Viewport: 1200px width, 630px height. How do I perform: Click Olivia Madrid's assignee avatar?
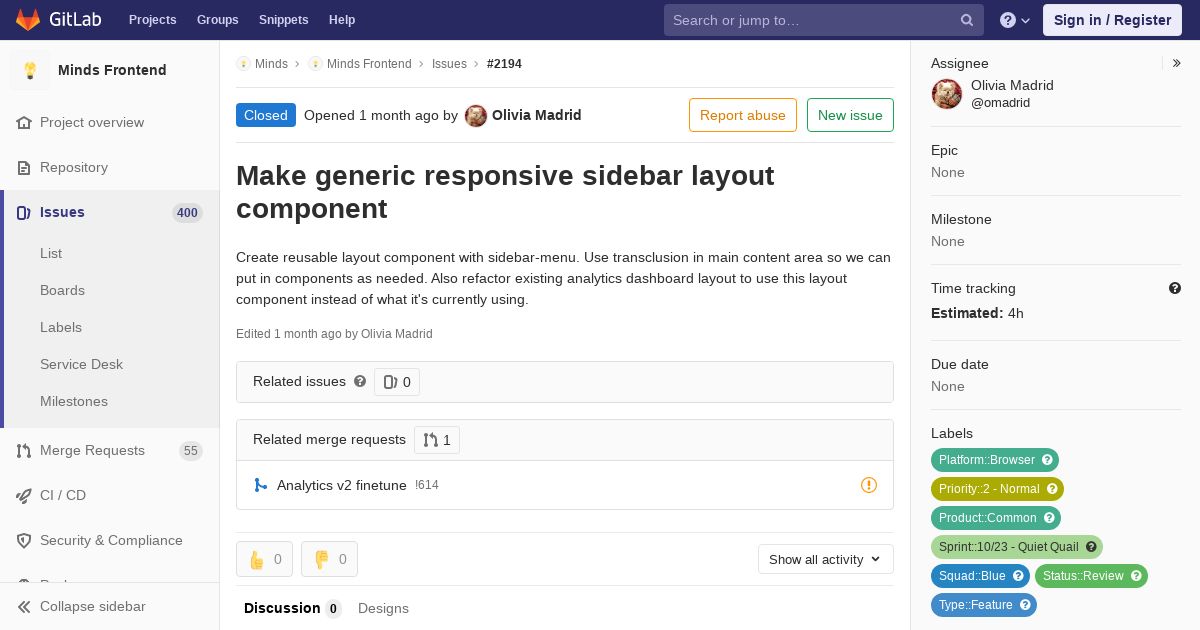[x=947, y=94]
